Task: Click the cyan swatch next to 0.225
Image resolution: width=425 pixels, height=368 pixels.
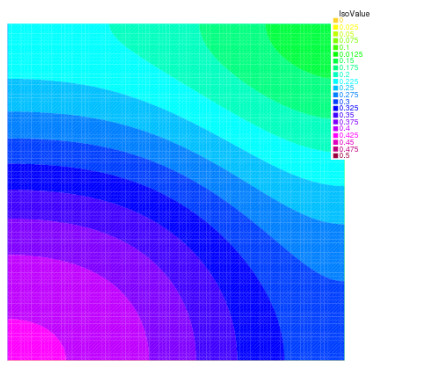Action: [335, 81]
